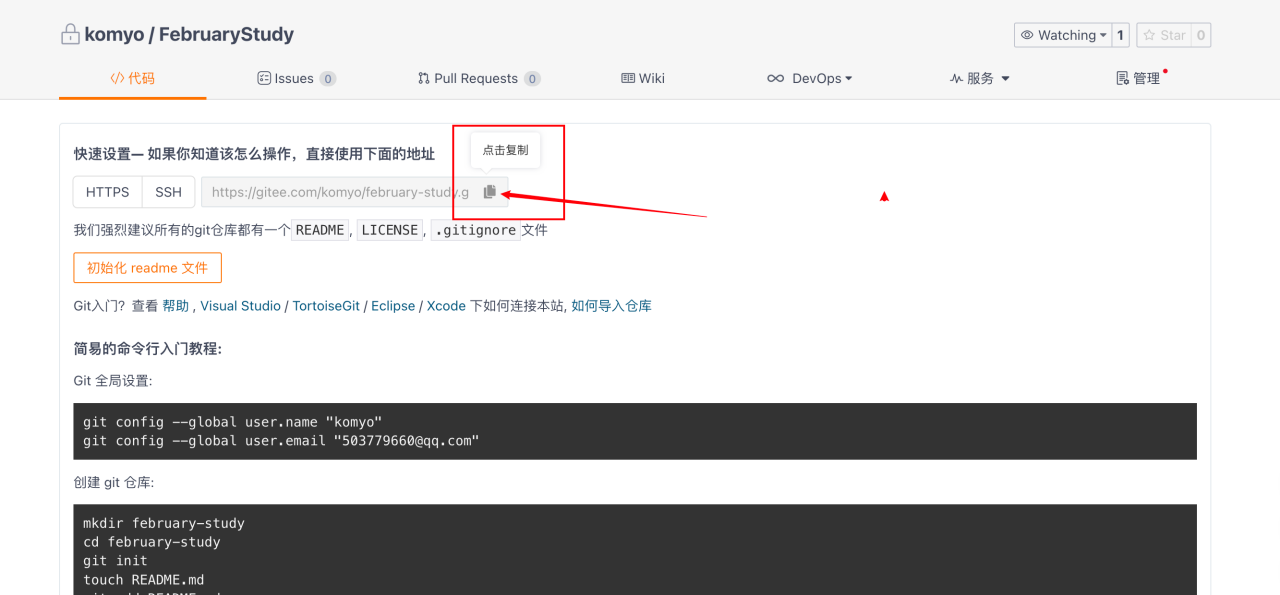Screen dimensions: 1280x595
Task: Click the DevOps infinity icon
Action: coord(775,78)
